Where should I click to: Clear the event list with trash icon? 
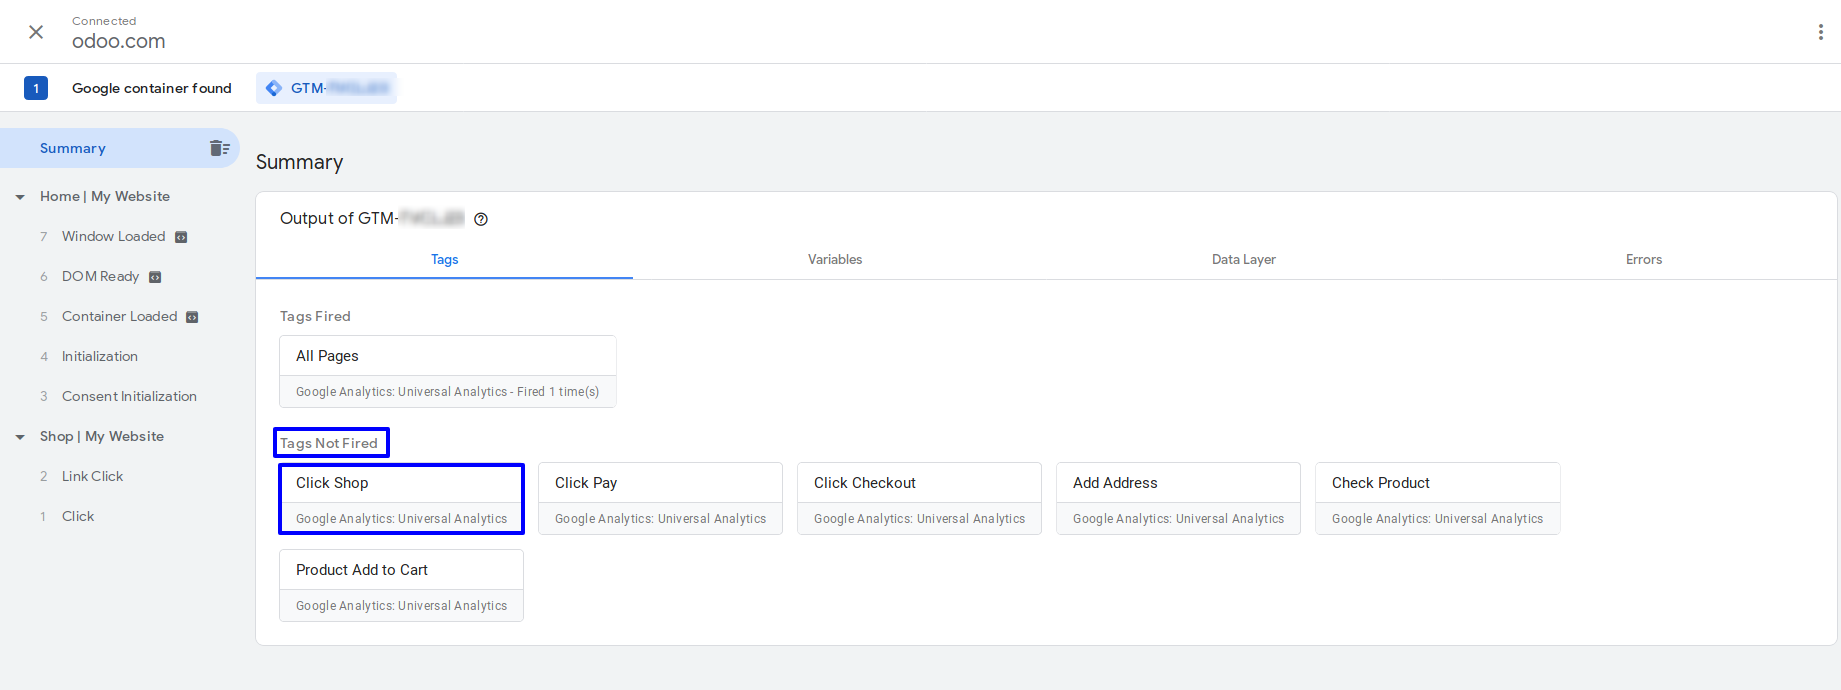tap(219, 148)
